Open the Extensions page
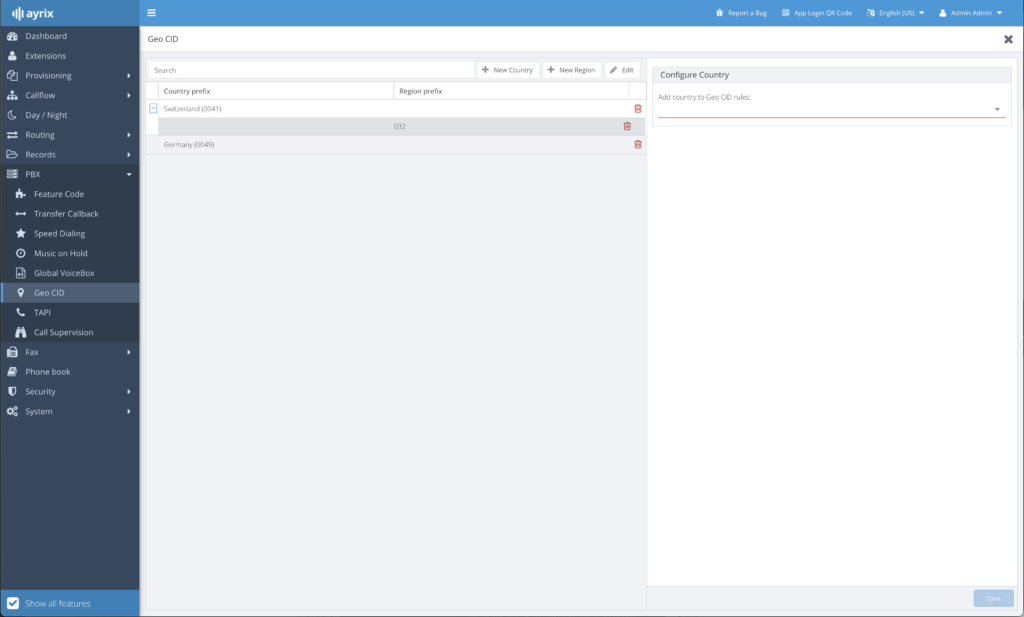 click(45, 55)
